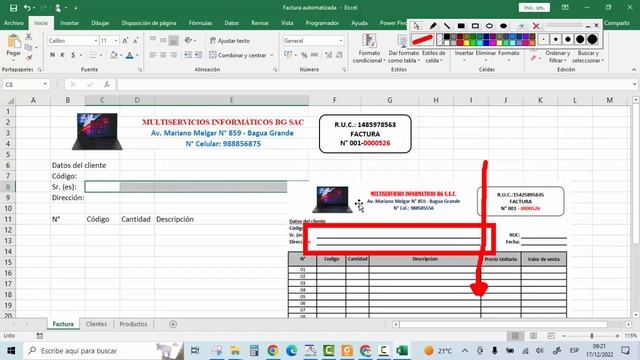Switch to page layout view icon
Screen dimensions: 640x360
pyautogui.click(x=533, y=336)
